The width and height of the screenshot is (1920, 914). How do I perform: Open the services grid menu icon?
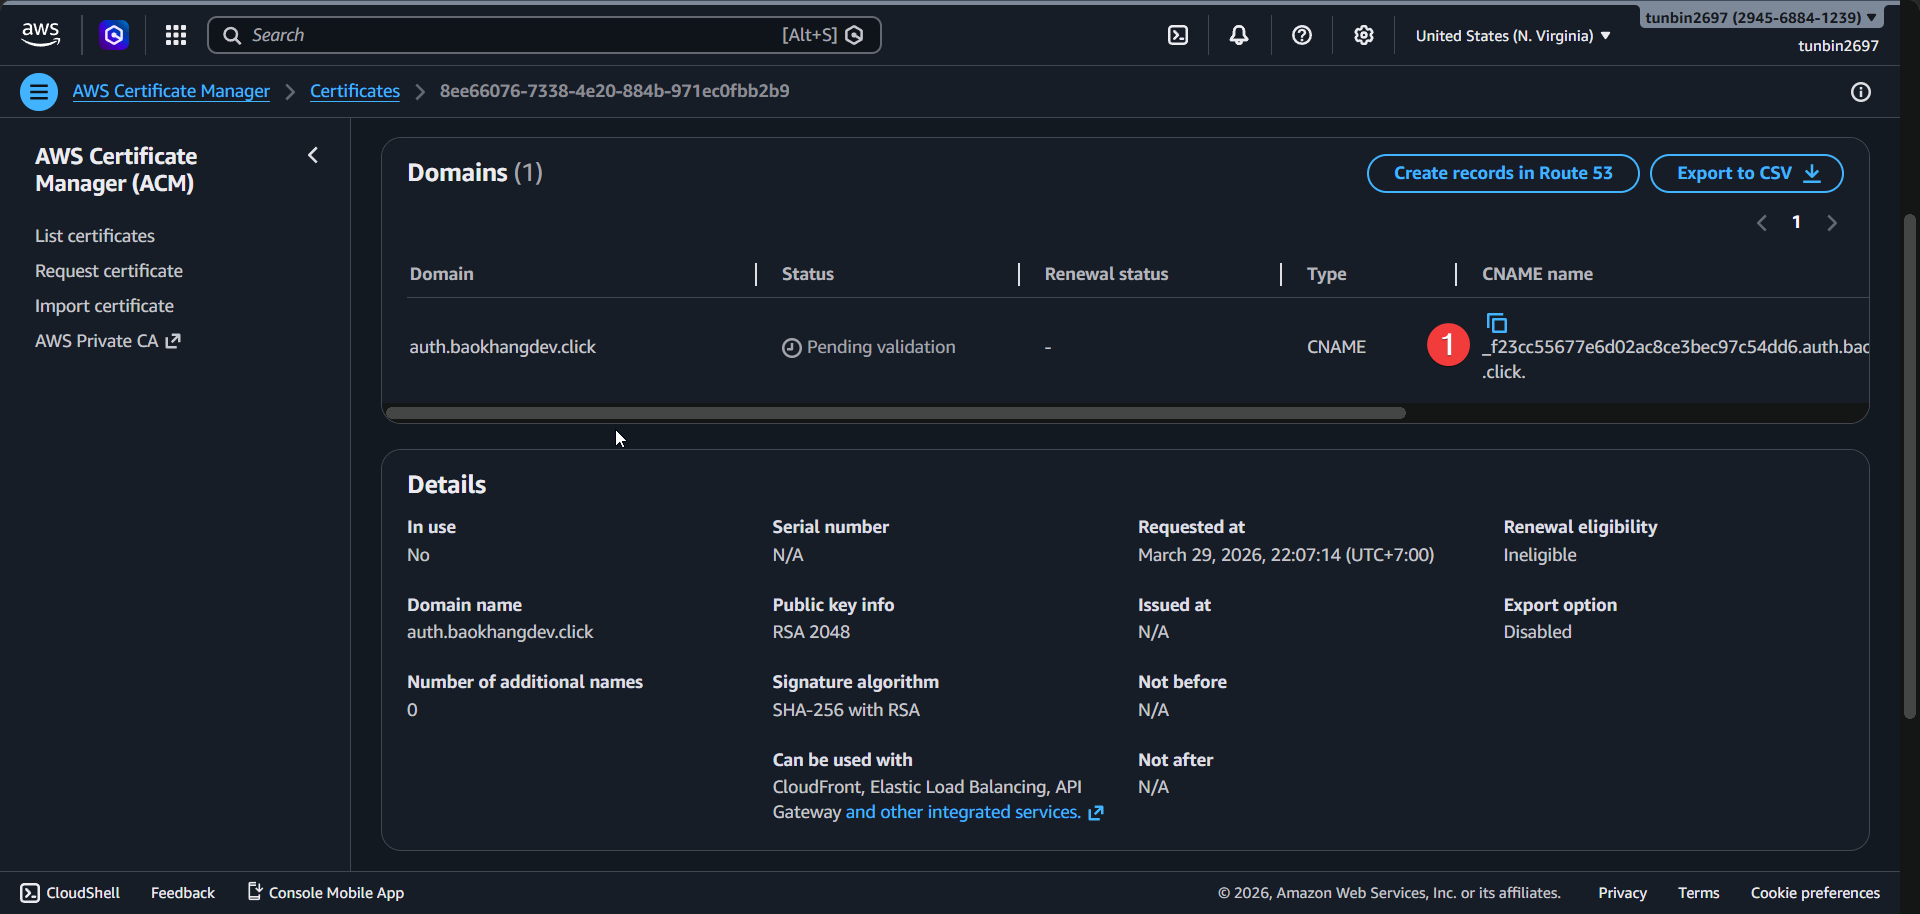tap(176, 35)
